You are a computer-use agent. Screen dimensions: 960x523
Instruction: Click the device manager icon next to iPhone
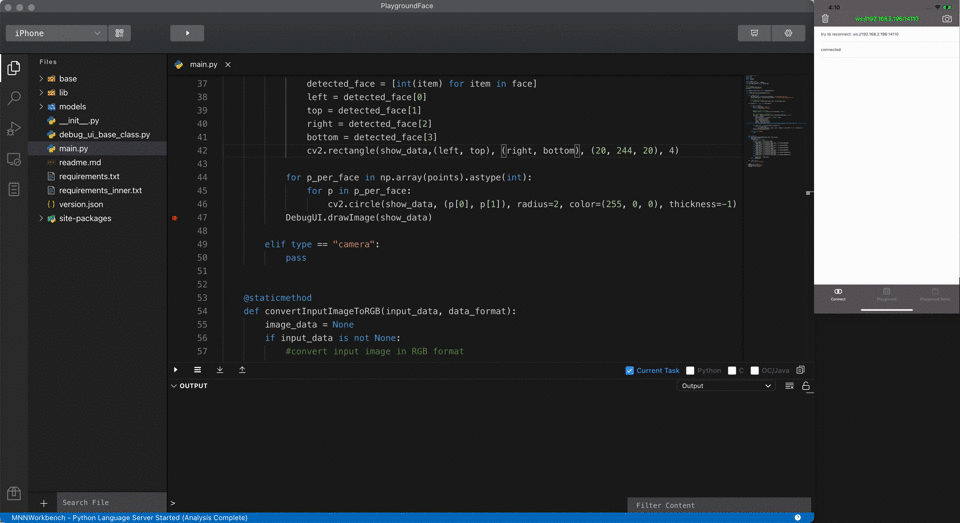click(x=119, y=33)
